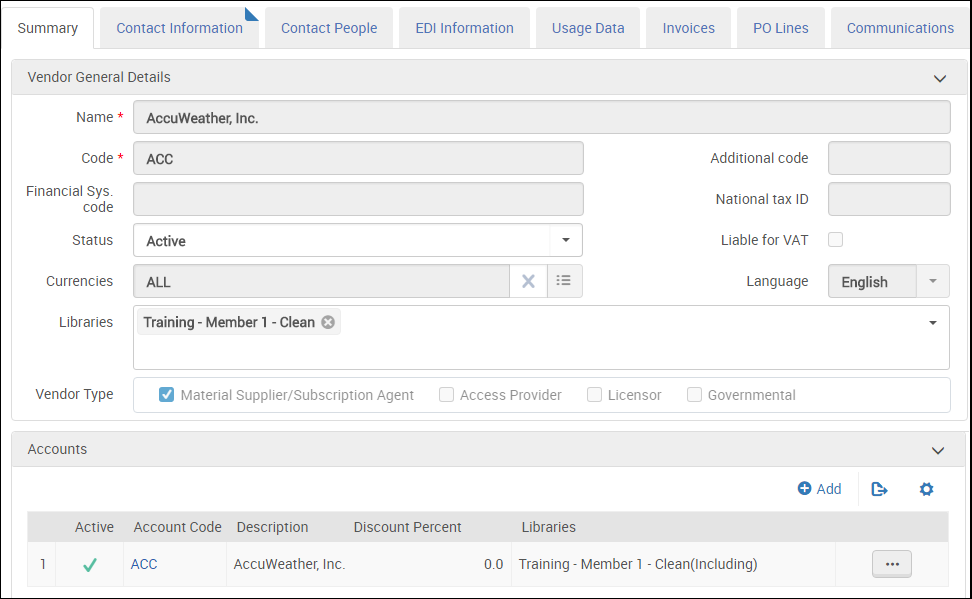The height and width of the screenshot is (599, 972).
Task: Open the Accounts table settings gear
Action: coord(926,489)
